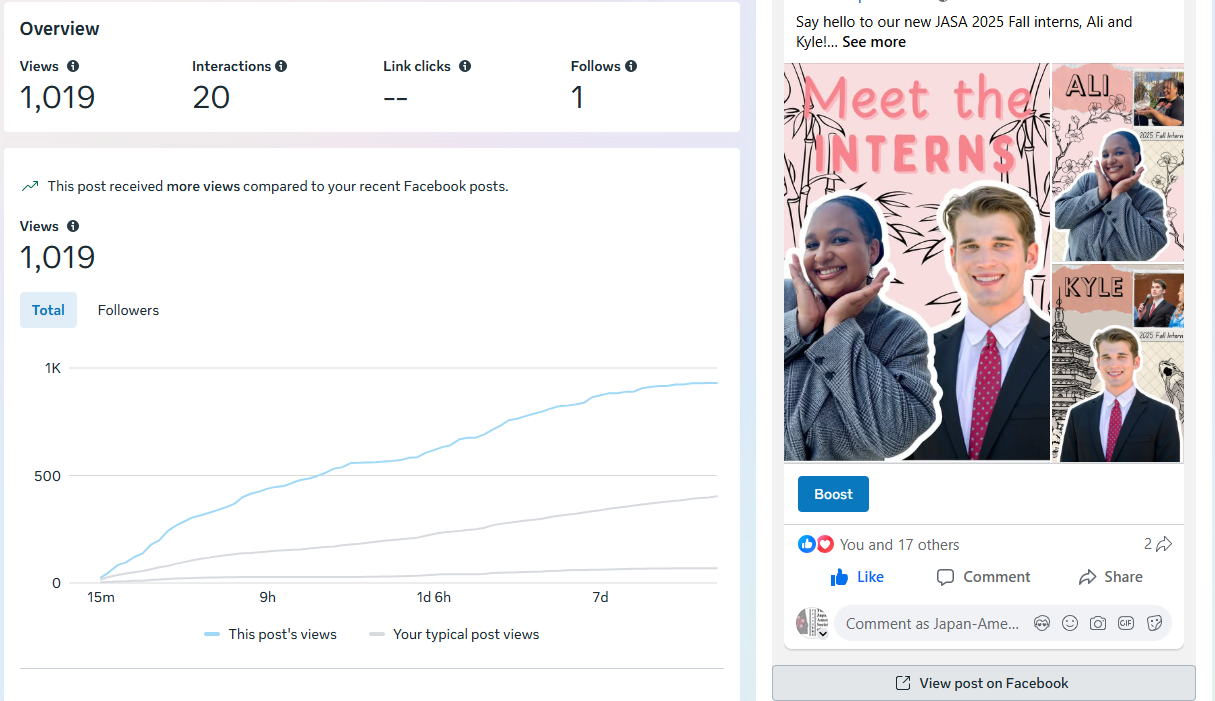Open the Meet the Interns main image
The height and width of the screenshot is (701, 1215).
pyautogui.click(x=917, y=262)
